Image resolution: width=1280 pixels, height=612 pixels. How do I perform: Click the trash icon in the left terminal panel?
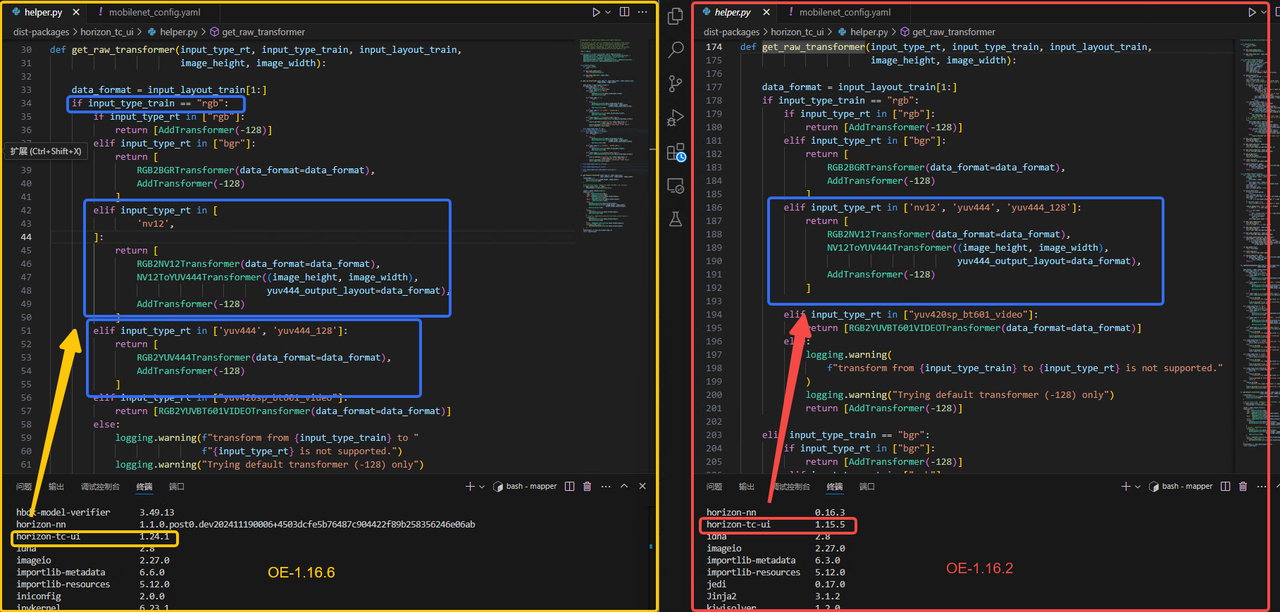tap(587, 487)
